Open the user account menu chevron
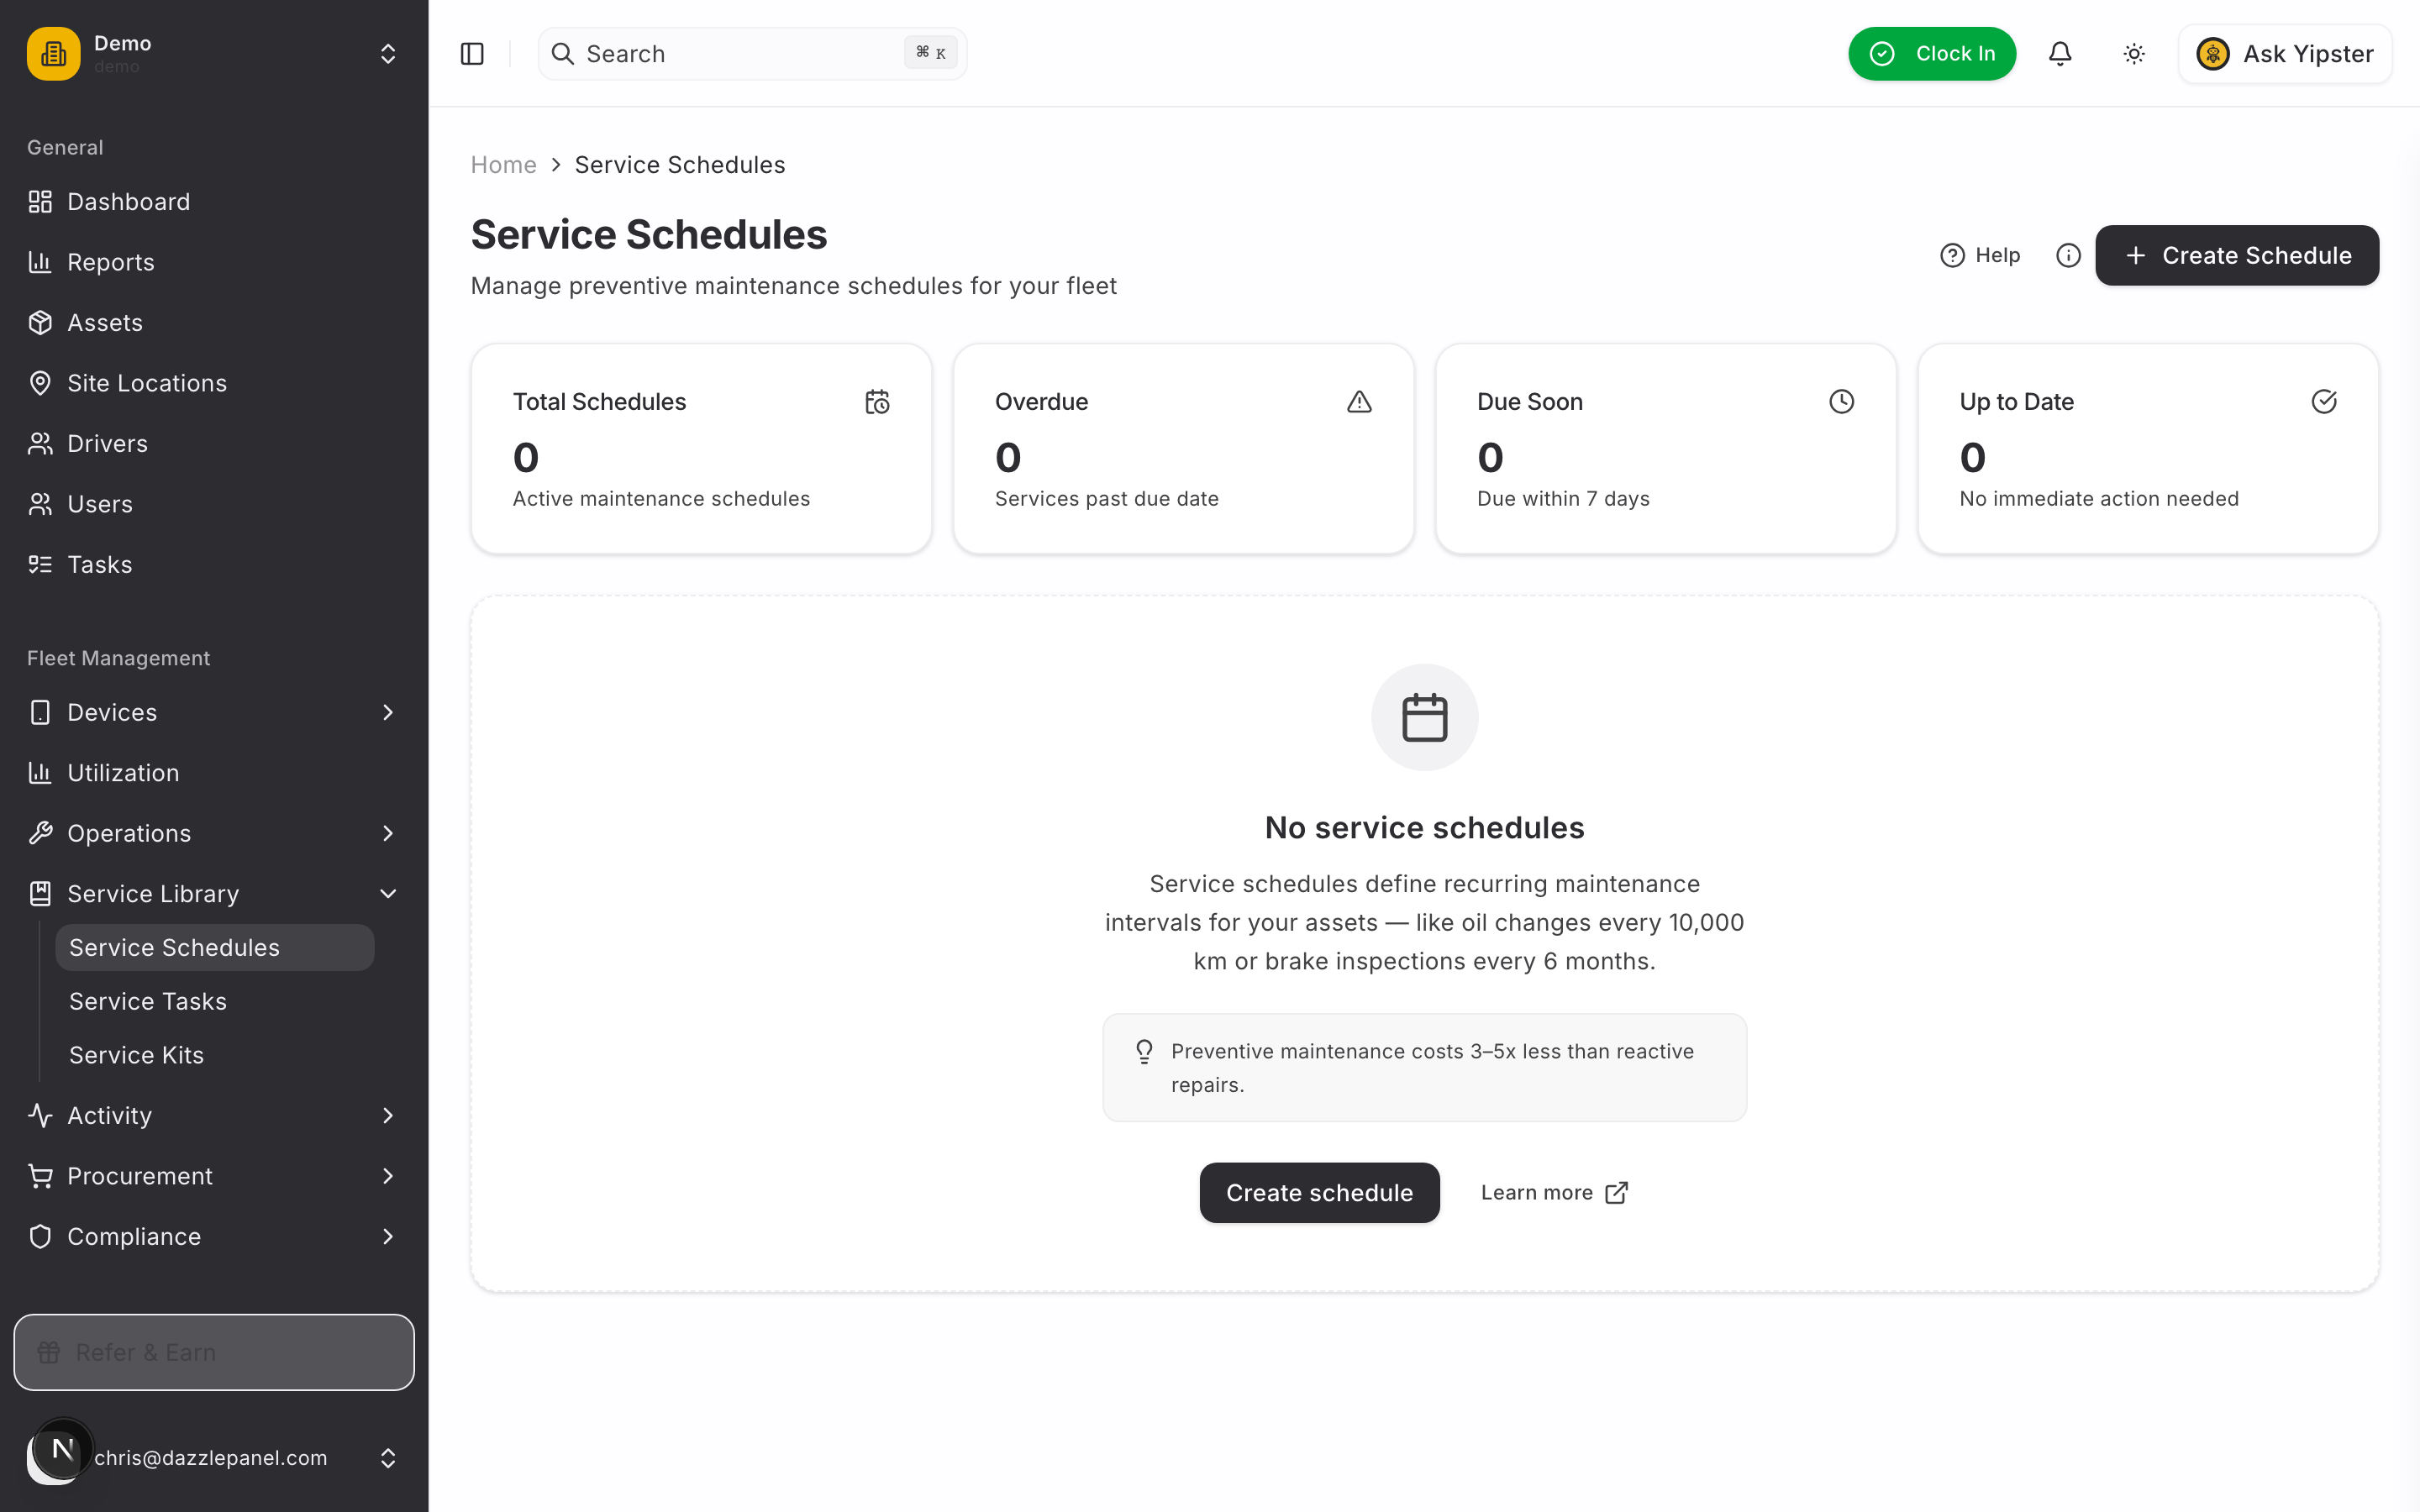The image size is (2420, 1512). tap(388, 1458)
